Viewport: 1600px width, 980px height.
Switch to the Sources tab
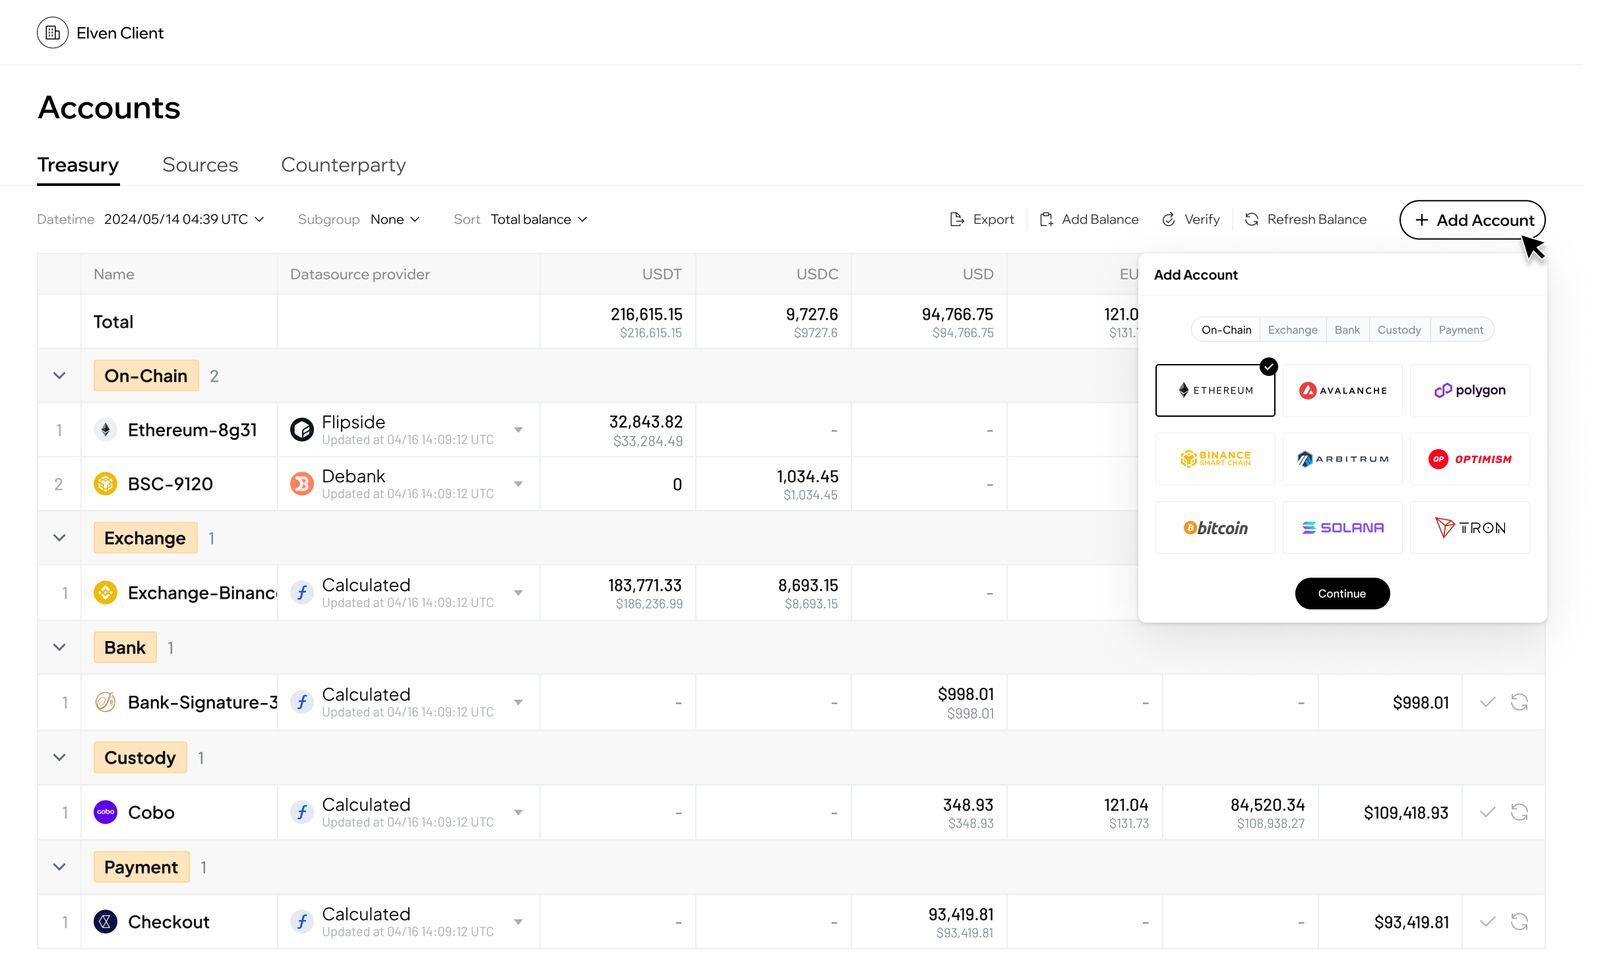click(x=200, y=165)
